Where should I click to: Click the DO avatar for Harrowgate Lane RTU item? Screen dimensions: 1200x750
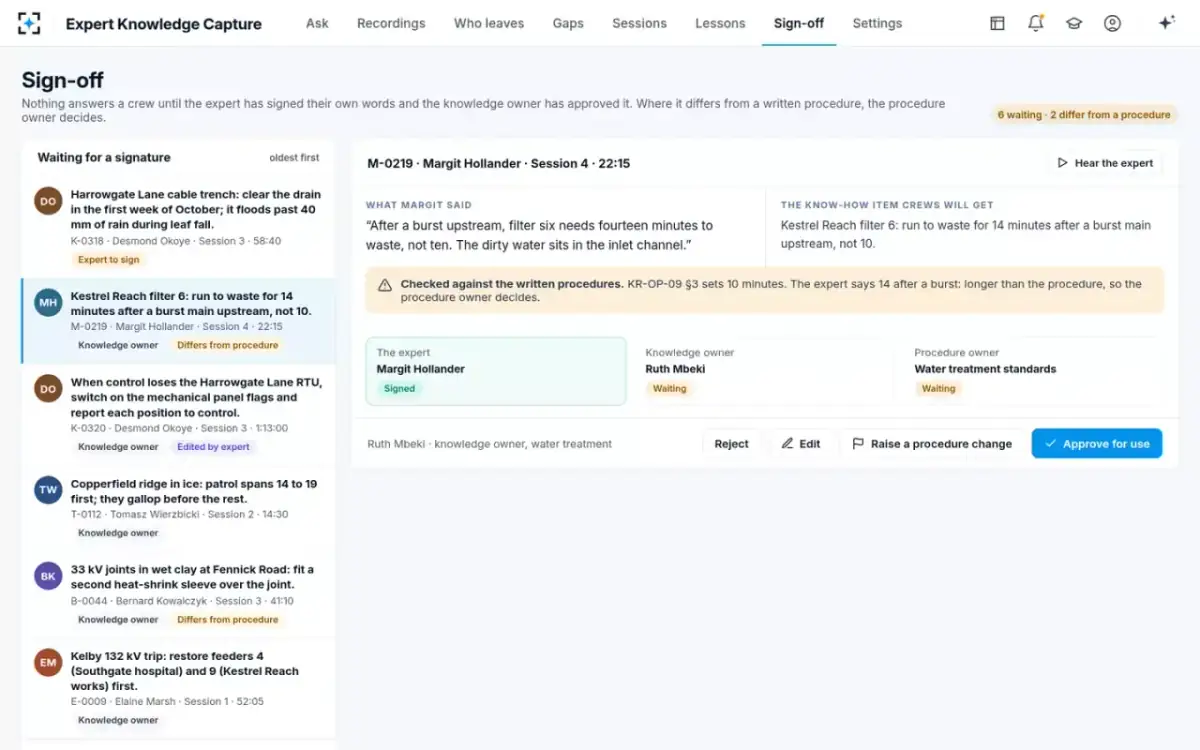point(48,389)
